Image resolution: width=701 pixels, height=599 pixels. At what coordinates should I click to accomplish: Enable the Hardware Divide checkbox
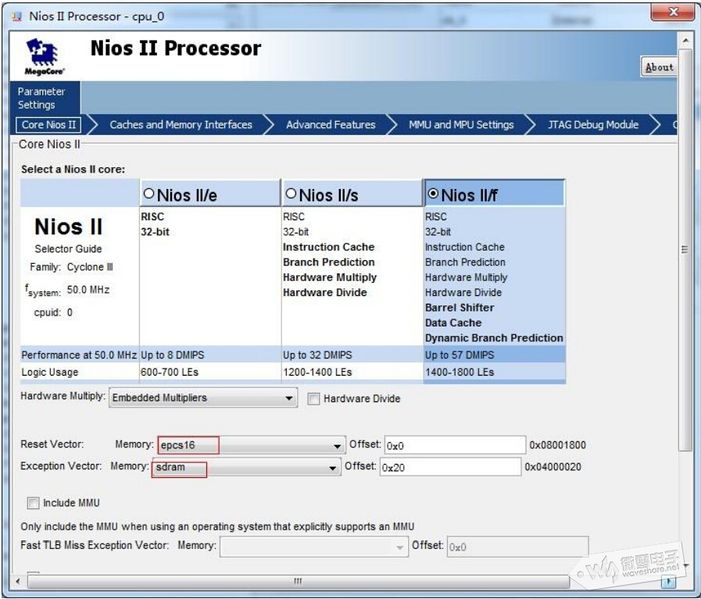pos(314,399)
